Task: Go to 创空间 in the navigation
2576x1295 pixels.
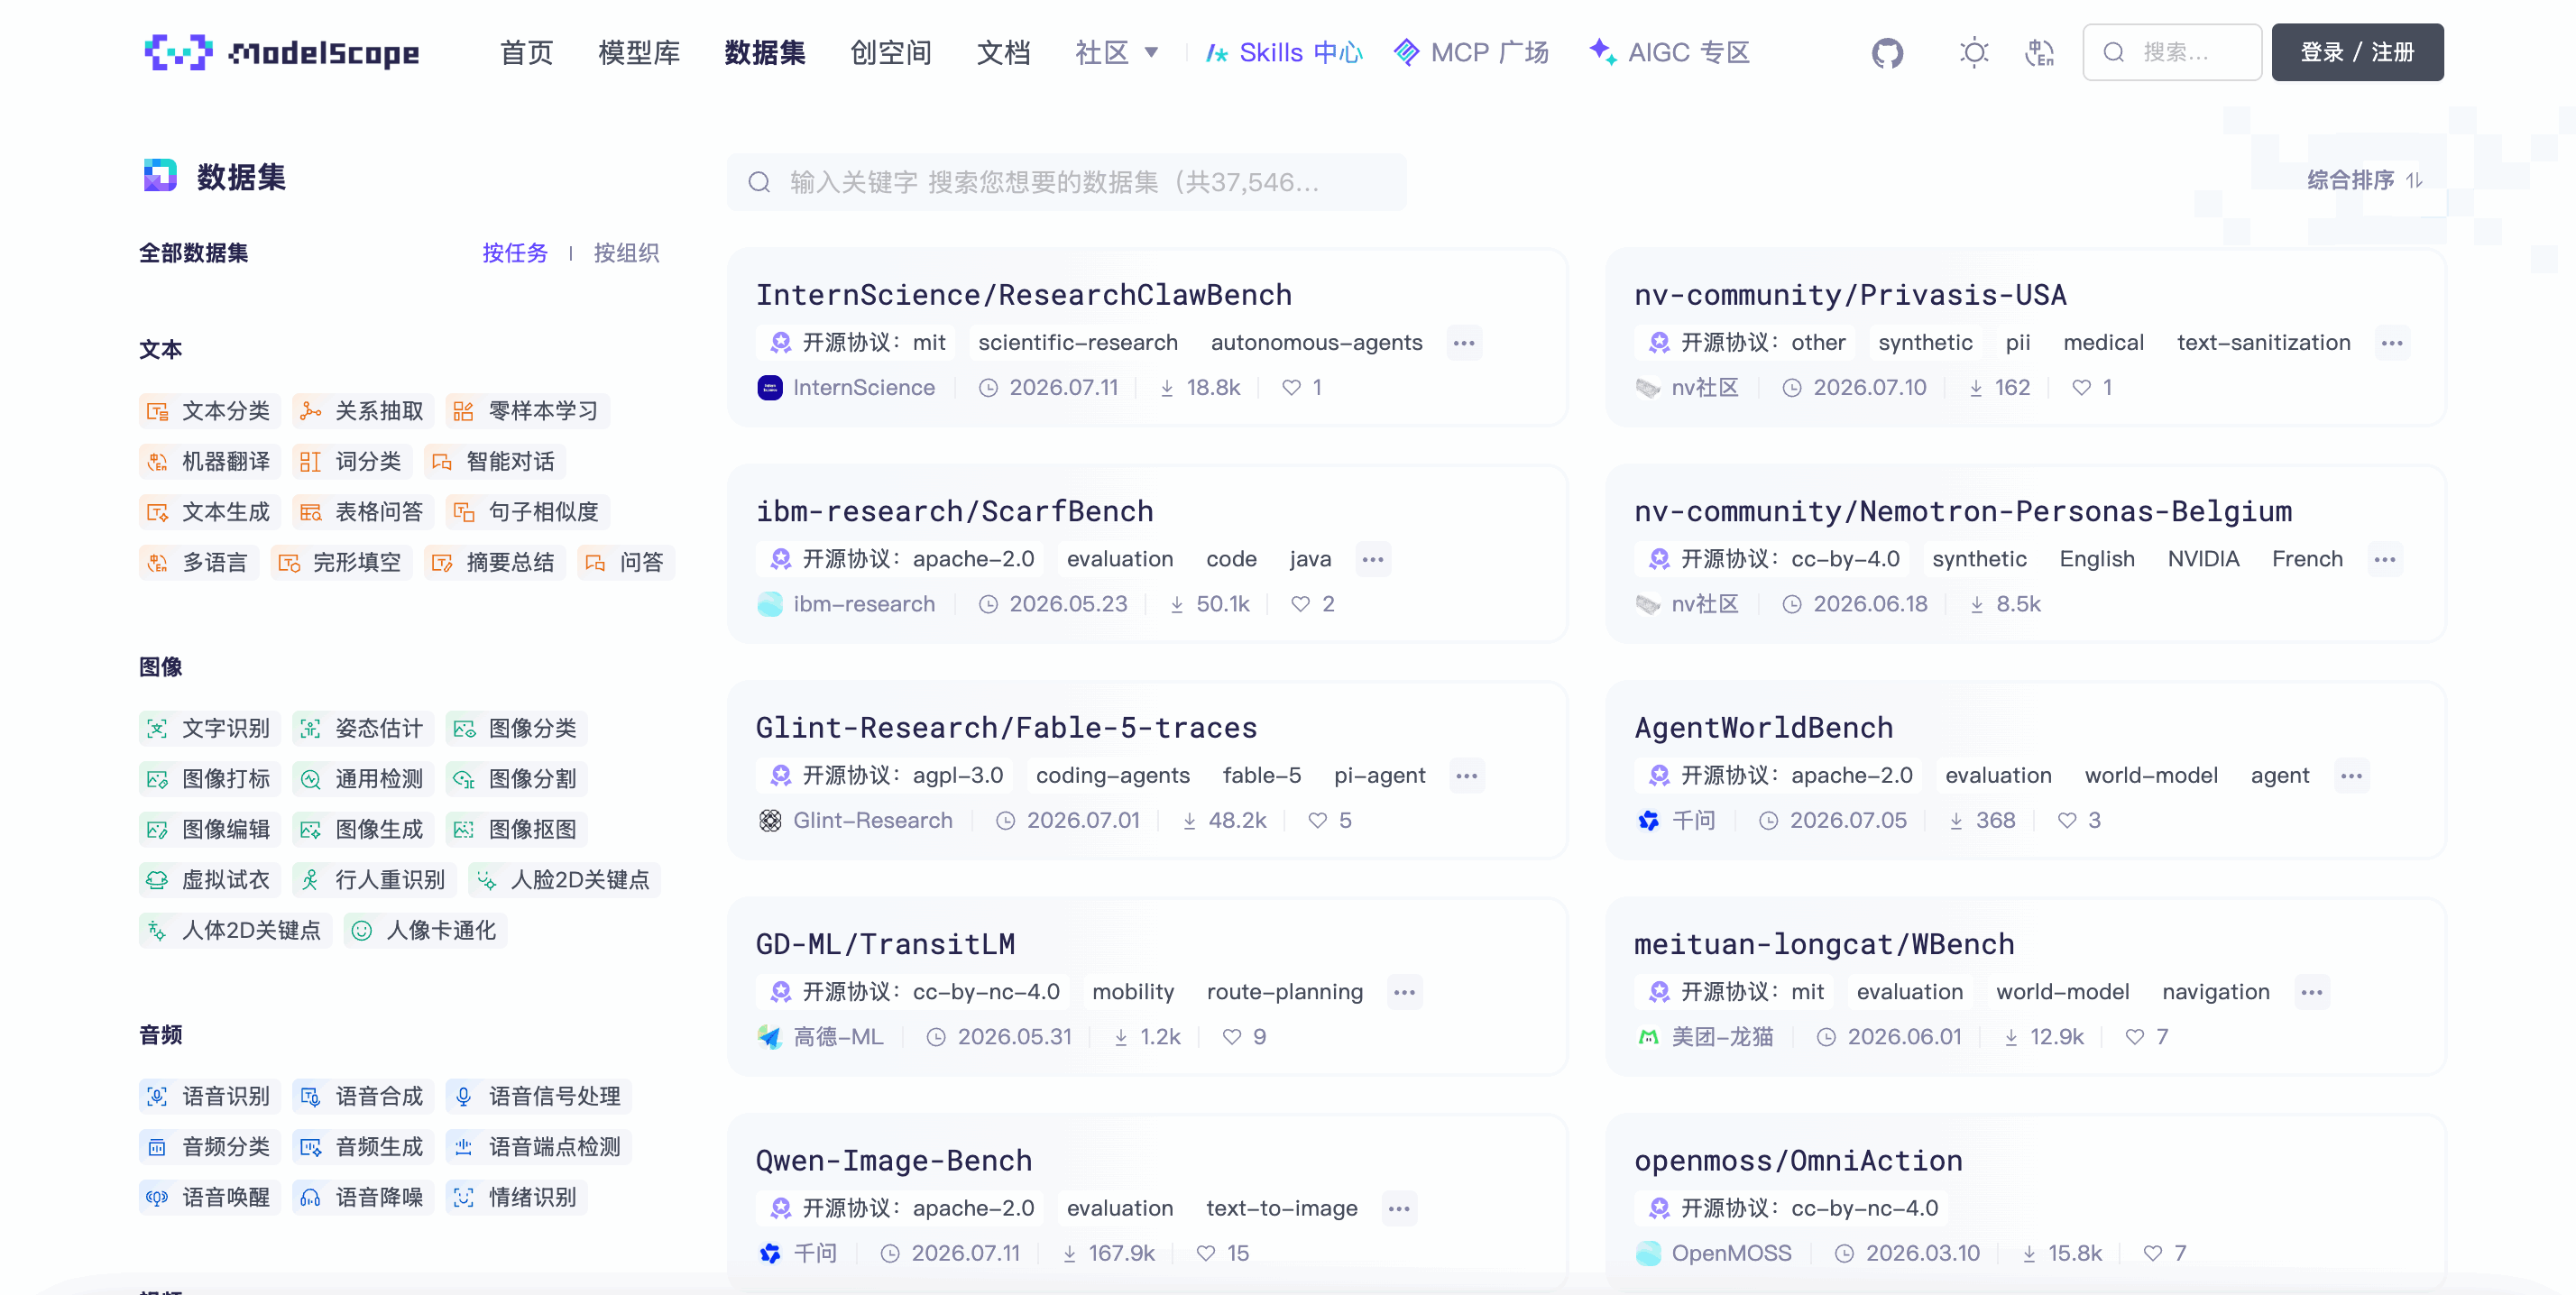Action: [x=890, y=52]
